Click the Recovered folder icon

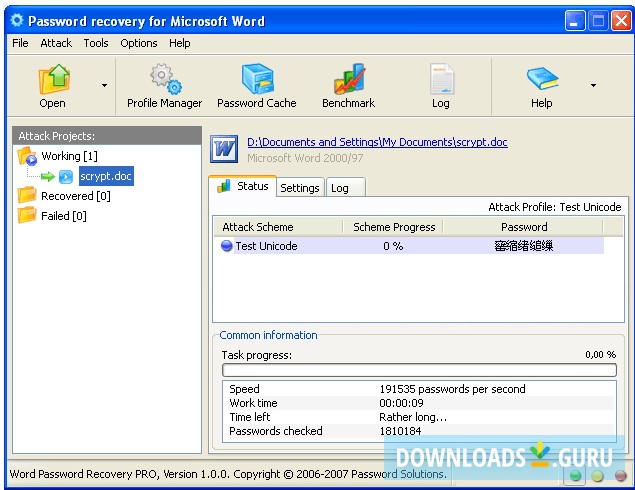pos(27,195)
